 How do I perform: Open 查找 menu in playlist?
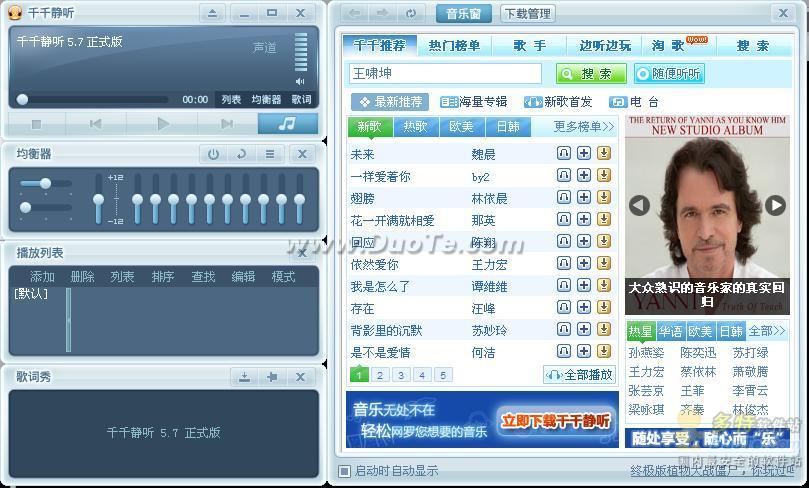[203, 277]
